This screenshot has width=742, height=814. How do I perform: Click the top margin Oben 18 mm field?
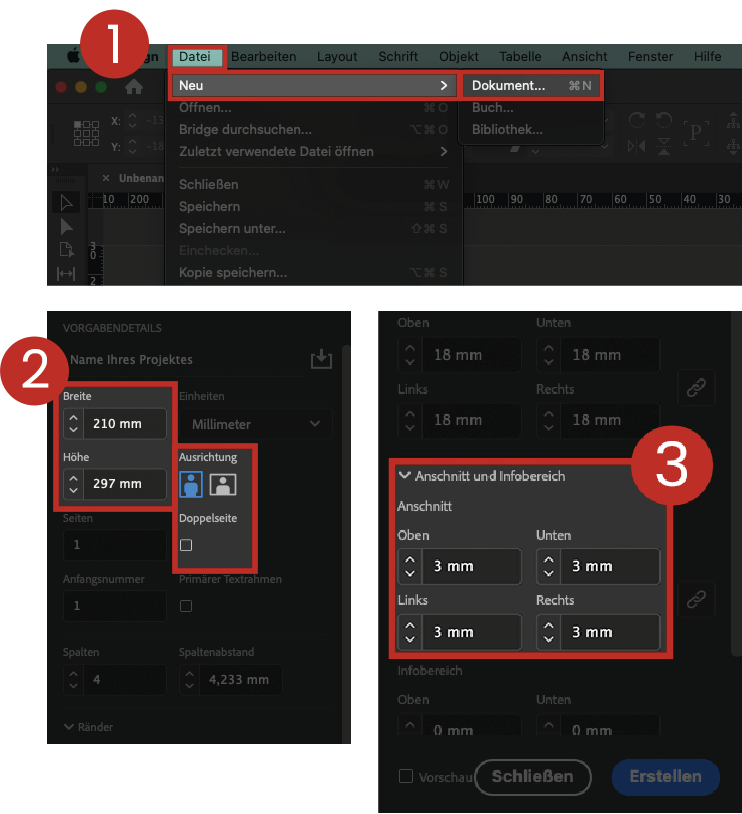point(471,355)
